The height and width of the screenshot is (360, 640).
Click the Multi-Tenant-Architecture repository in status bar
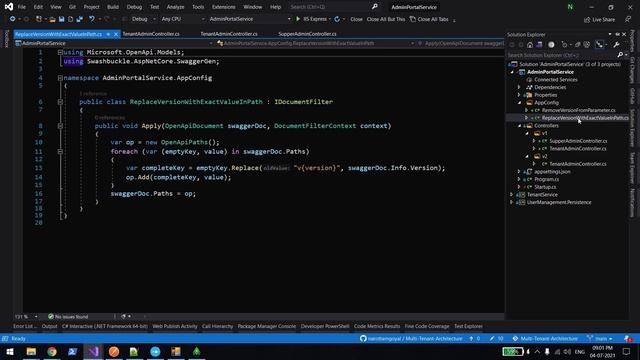[x=545, y=339]
